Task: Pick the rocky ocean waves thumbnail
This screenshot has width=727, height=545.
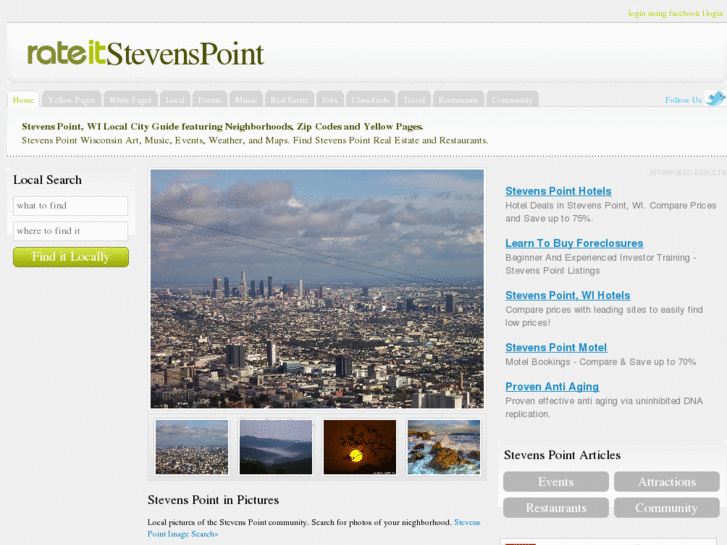Action: pos(444,447)
